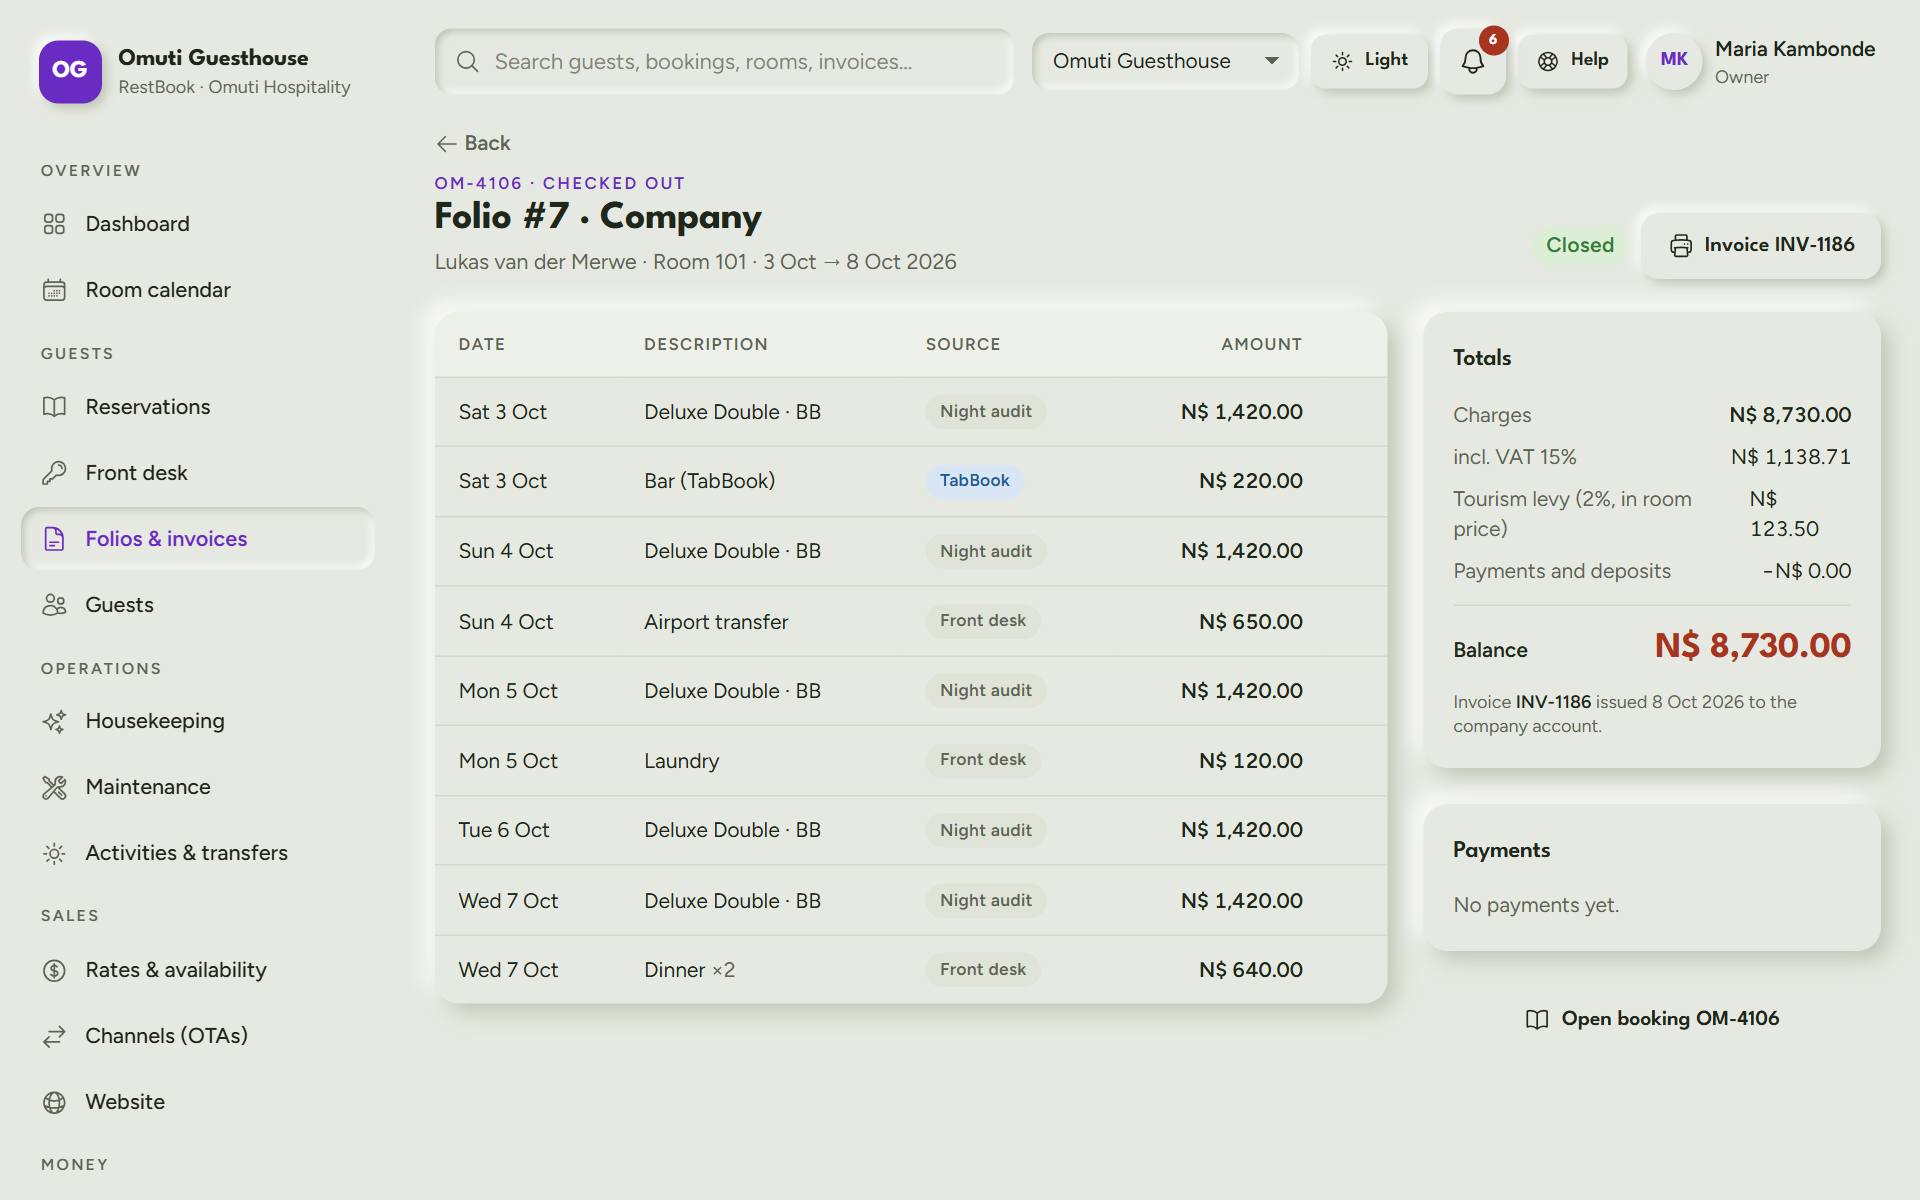Click the Back link
This screenshot has width=1920, height=1200.
pyautogui.click(x=473, y=143)
